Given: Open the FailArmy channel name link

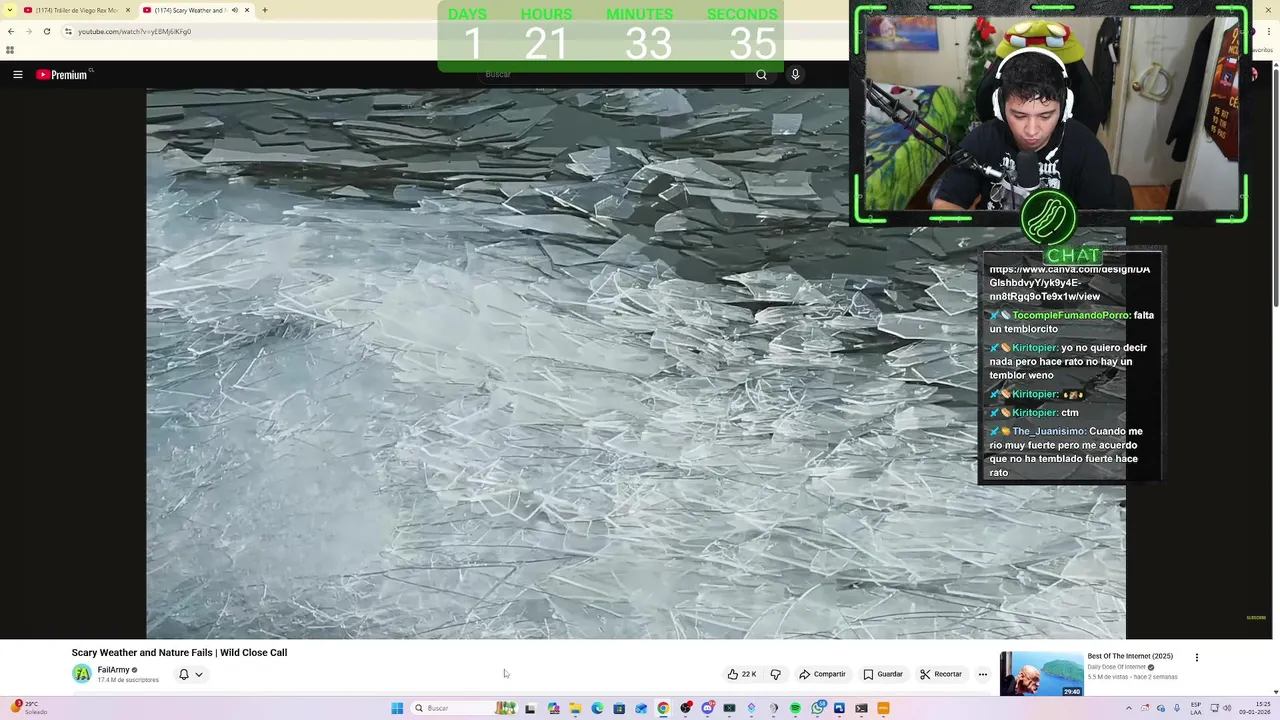Looking at the screenshot, I should pos(113,670).
